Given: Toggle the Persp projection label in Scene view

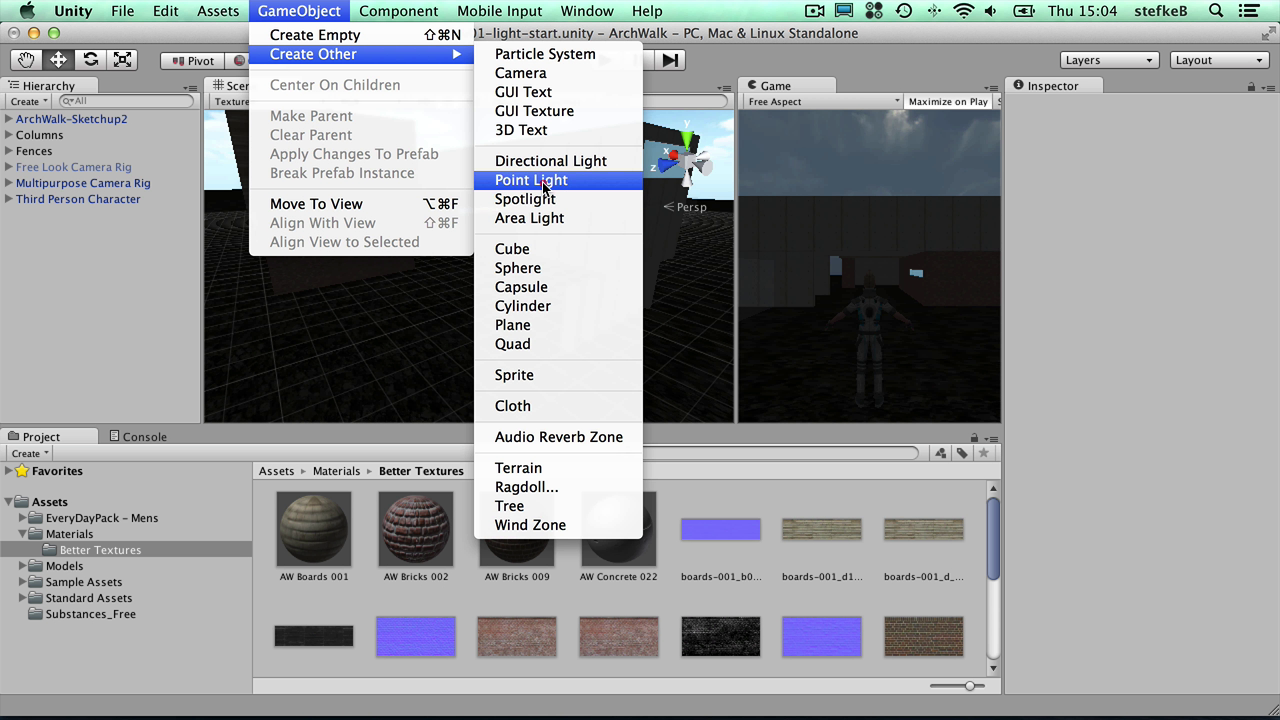Looking at the screenshot, I should point(685,207).
